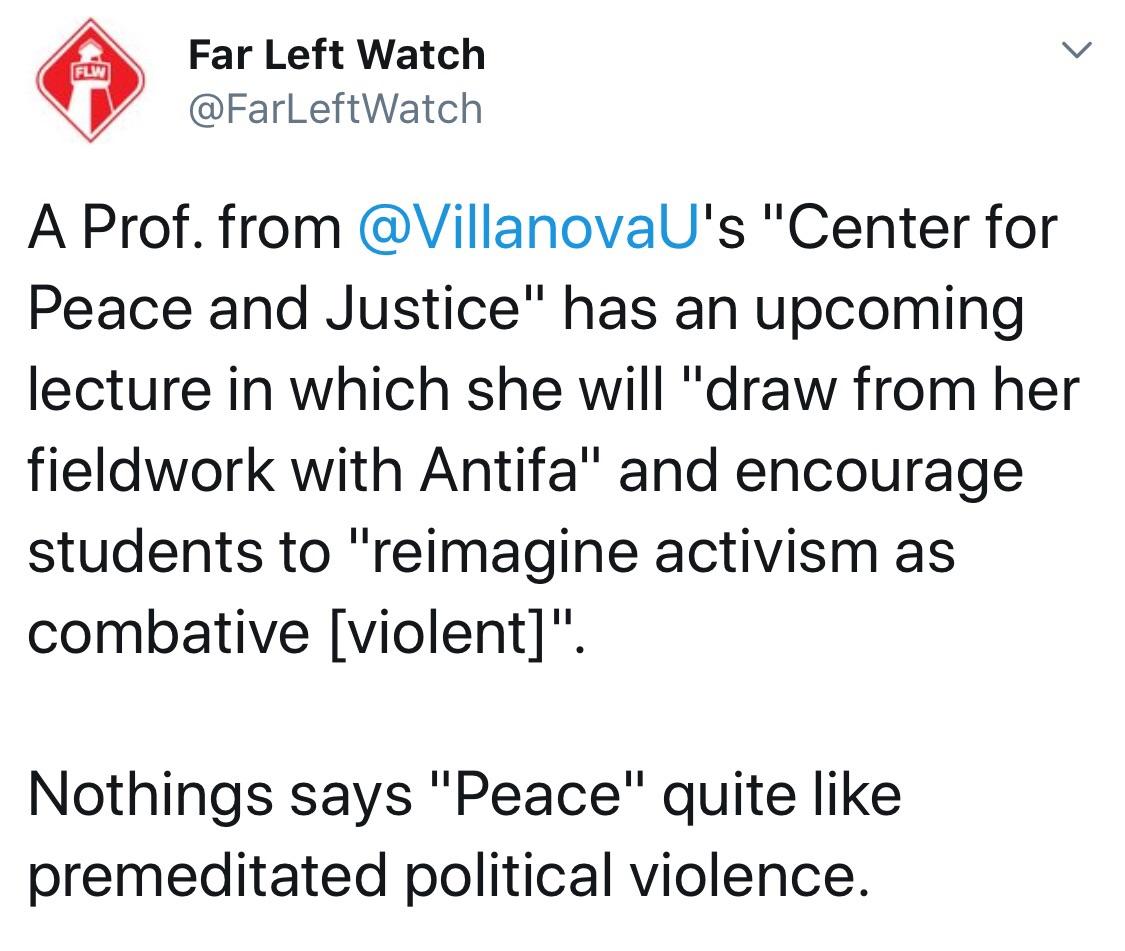Click the word "students" in tweet body
1125x951 pixels.
[146, 552]
